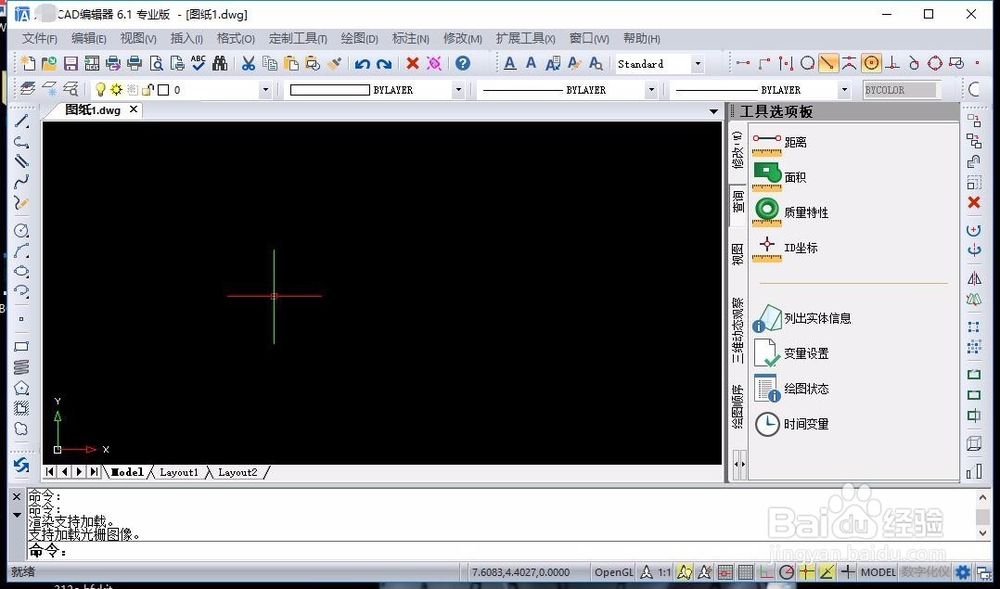The height and width of the screenshot is (589, 1000).
Task: Open the 文件(F) menu
Action: [40, 38]
